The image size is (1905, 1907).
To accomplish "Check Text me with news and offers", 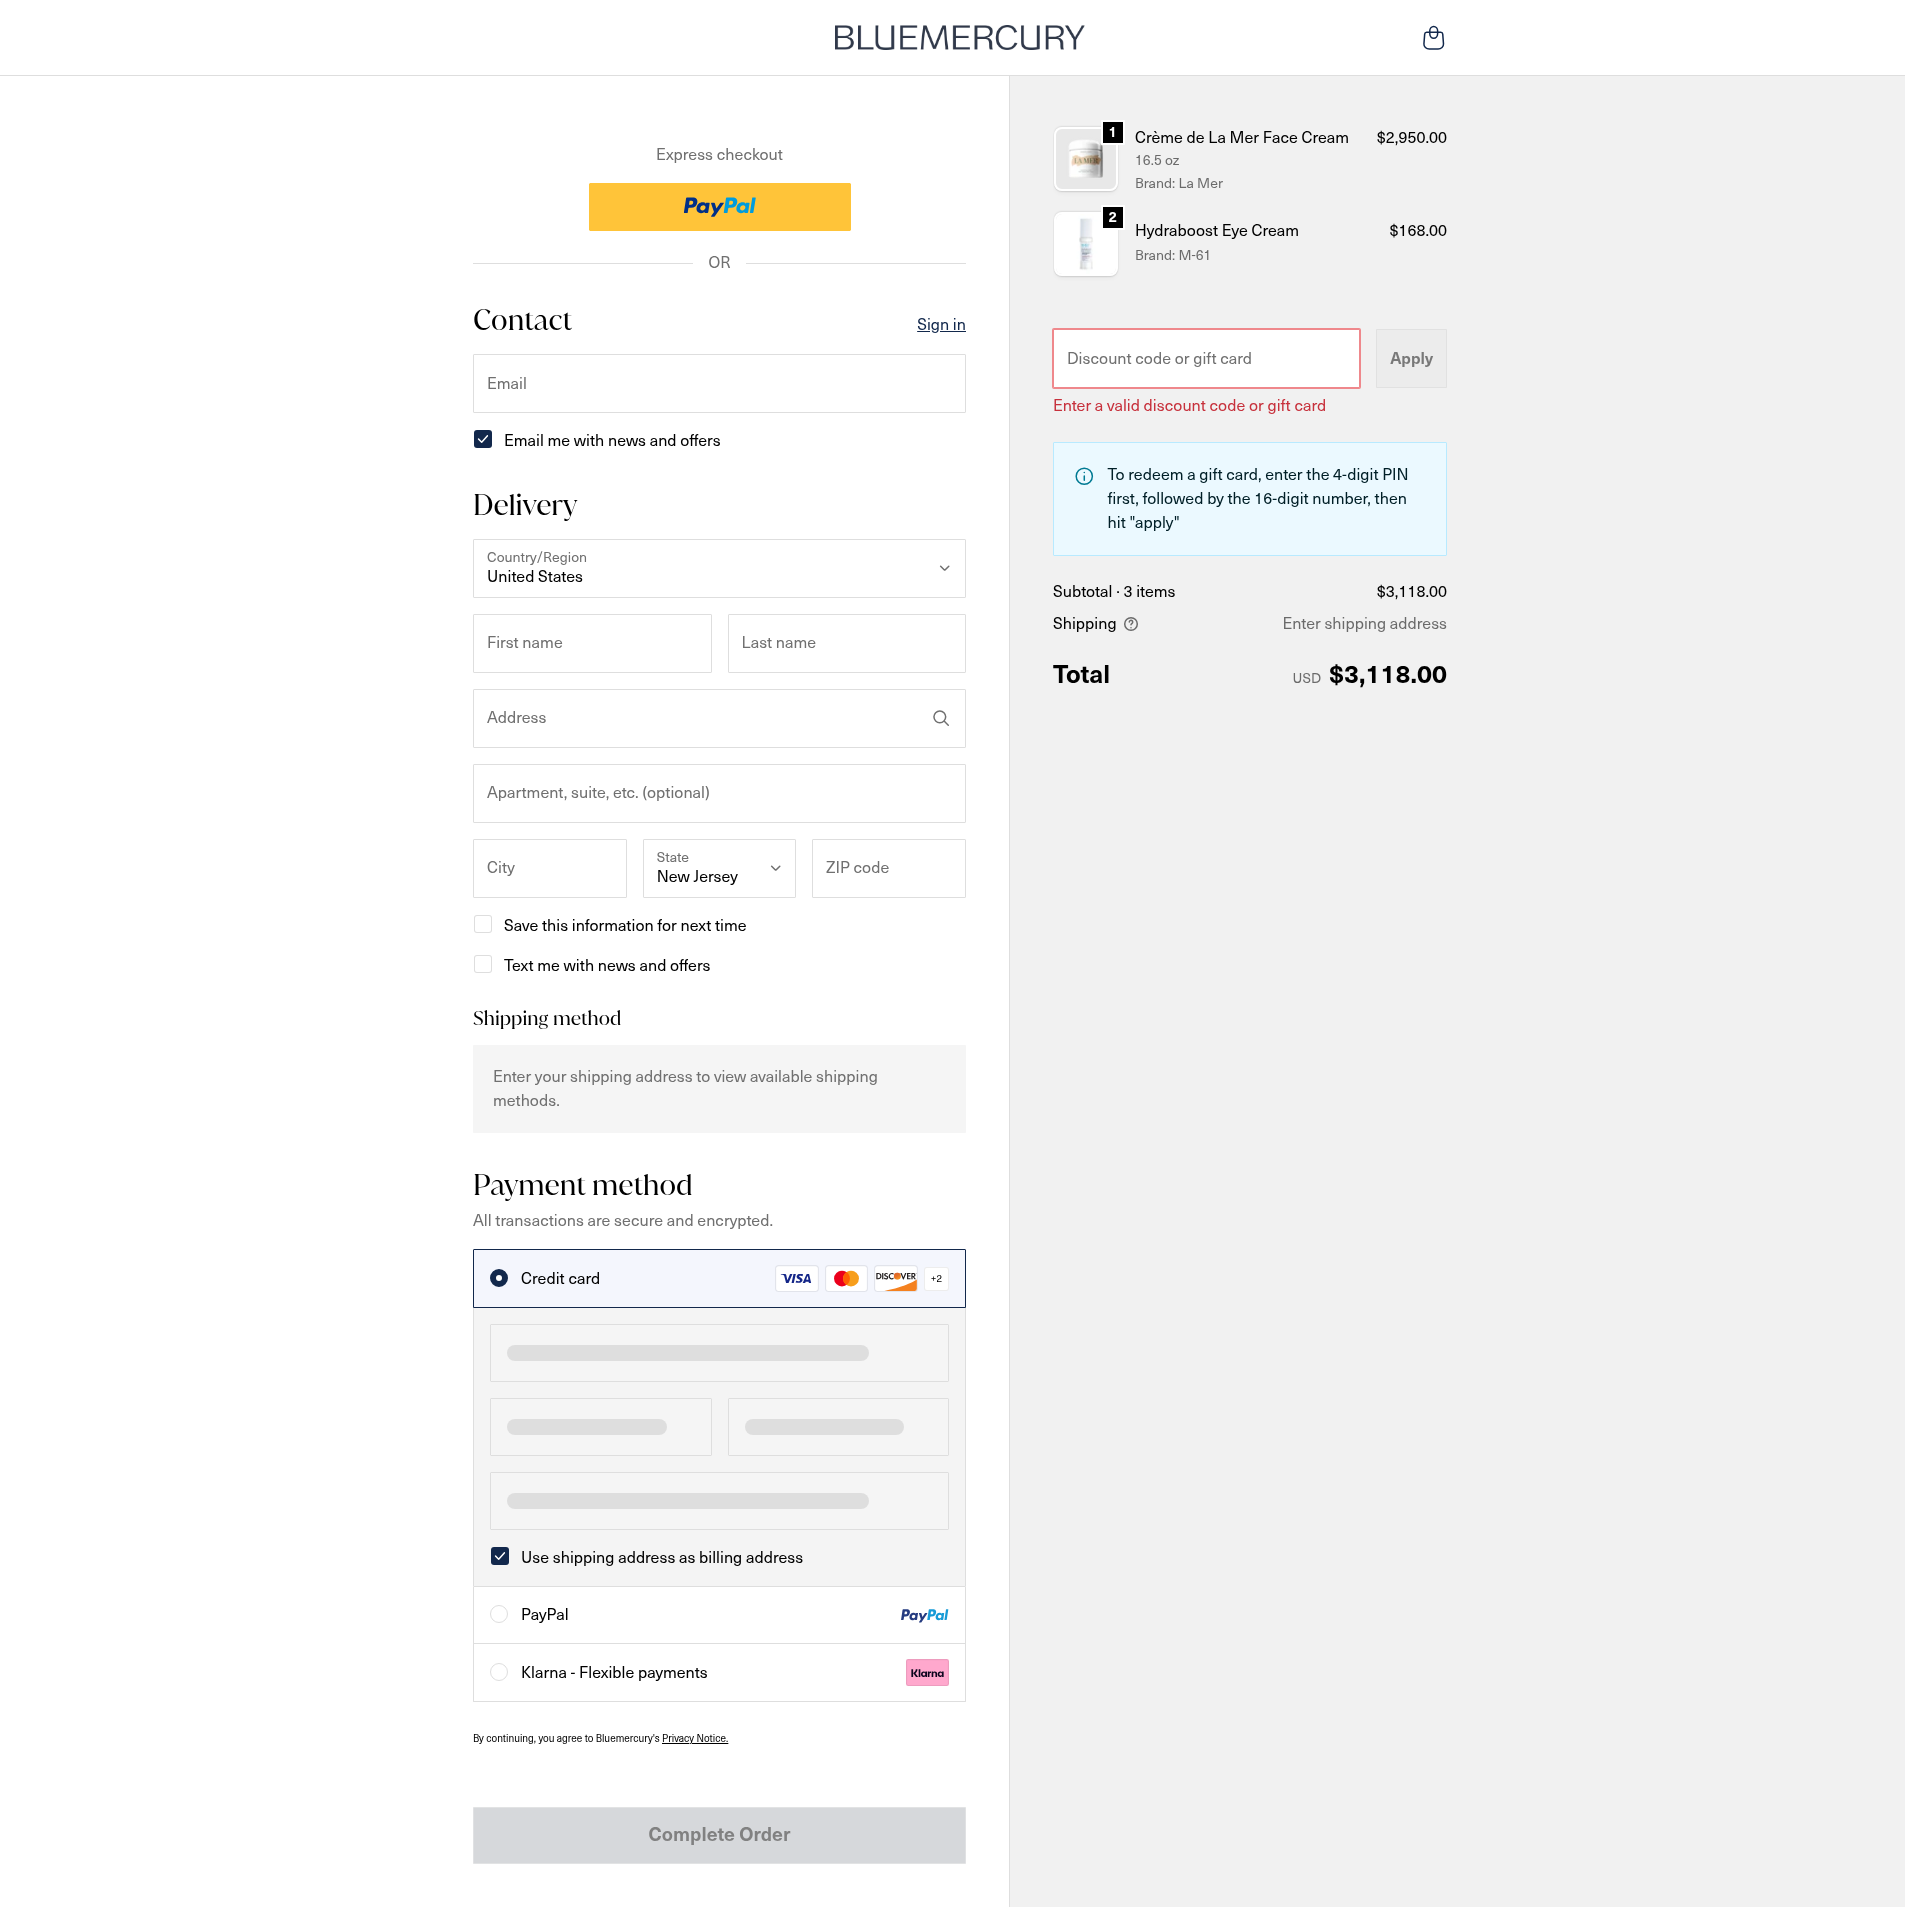I will 483,965.
